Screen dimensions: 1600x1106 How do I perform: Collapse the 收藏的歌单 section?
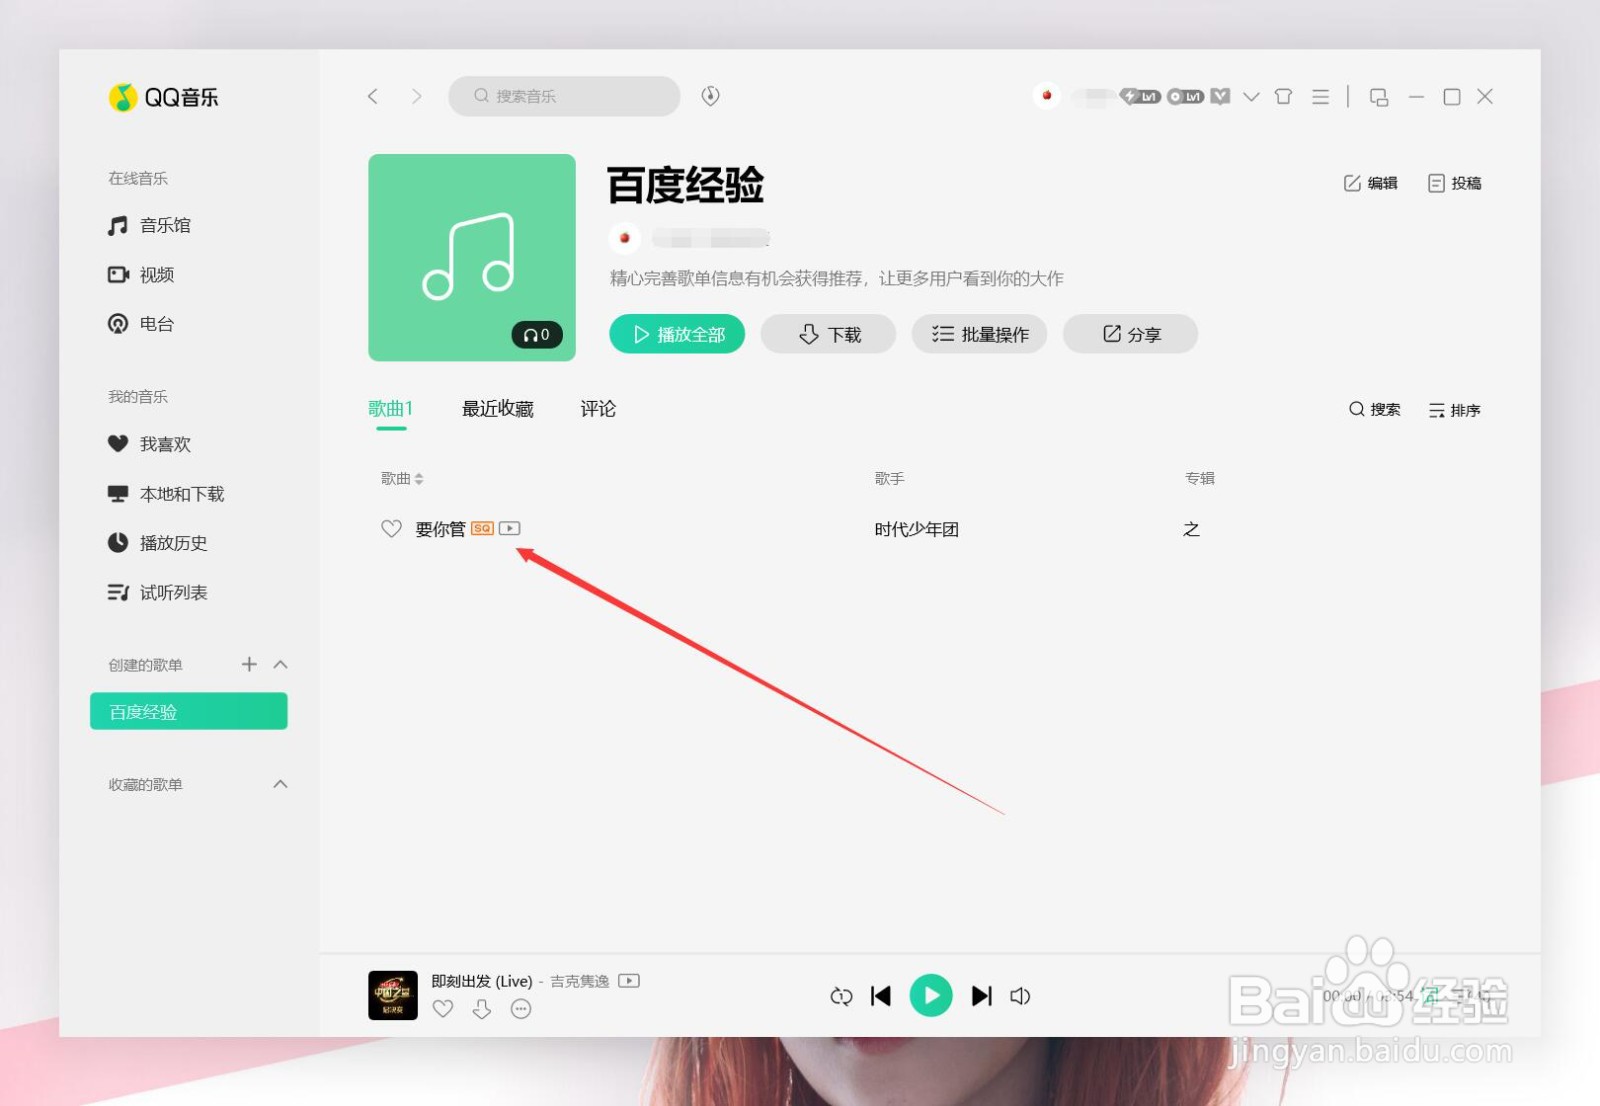point(281,784)
